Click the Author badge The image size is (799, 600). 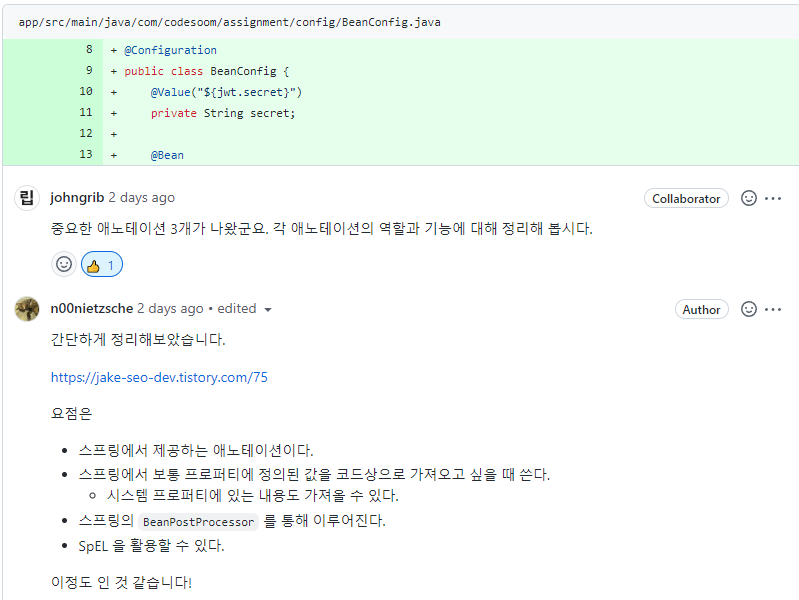[x=701, y=310]
